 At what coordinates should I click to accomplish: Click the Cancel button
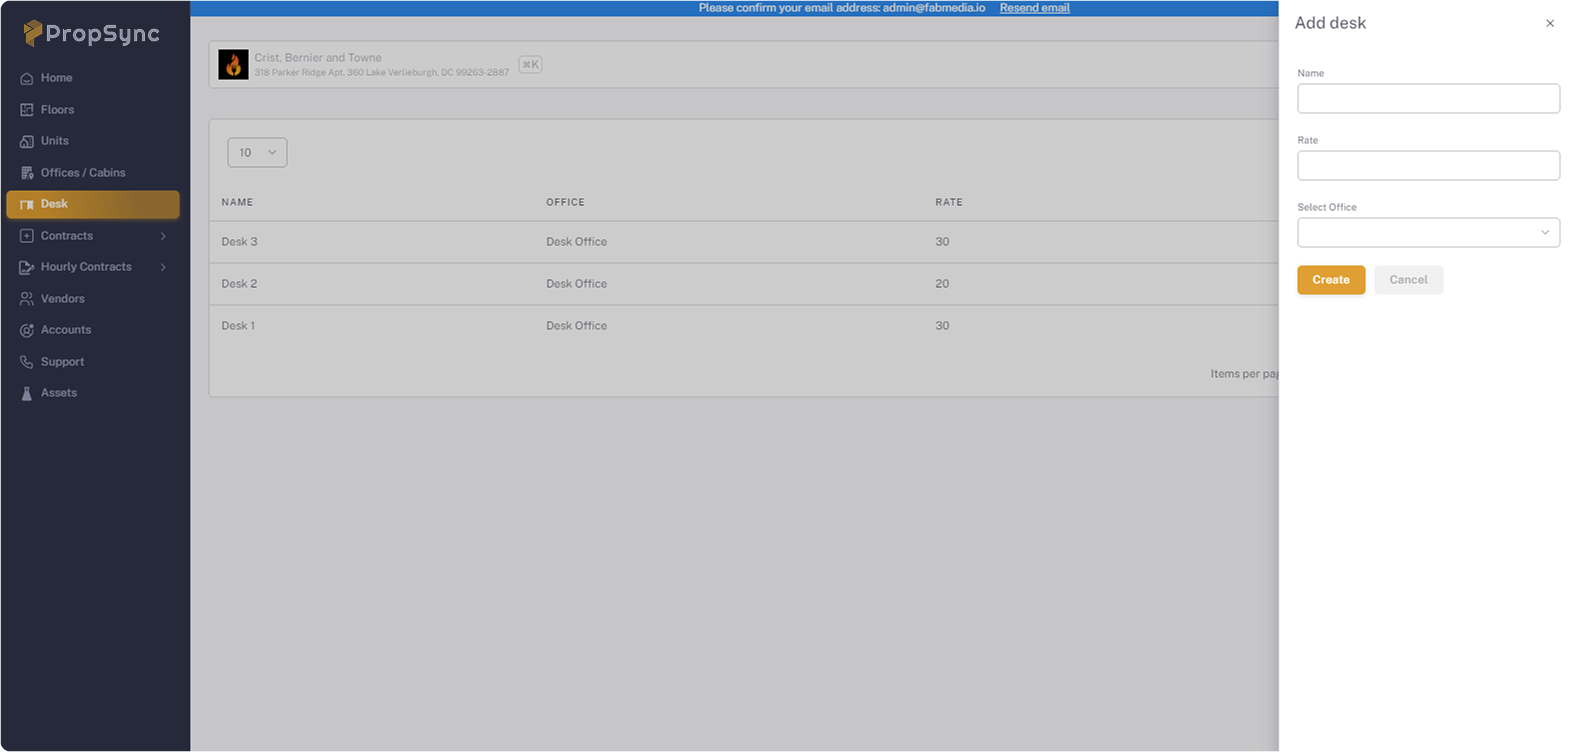click(1408, 280)
